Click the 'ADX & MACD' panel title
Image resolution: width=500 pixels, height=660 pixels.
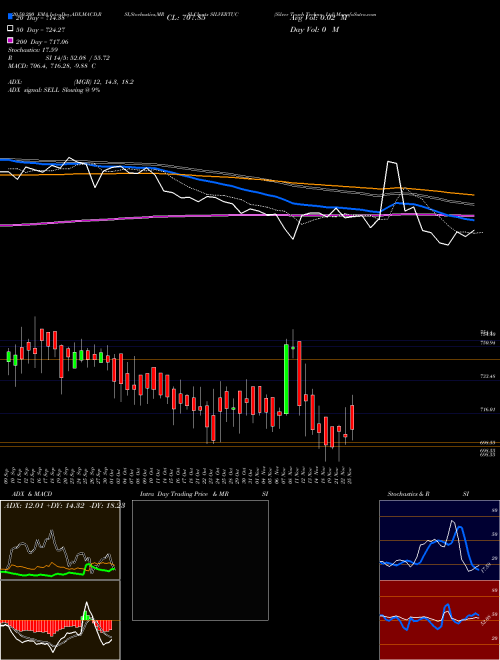pyautogui.click(x=32, y=494)
